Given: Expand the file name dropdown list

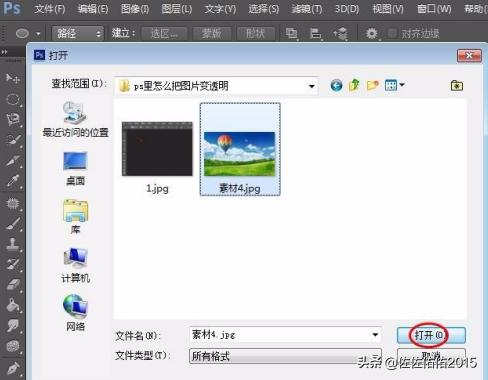Looking at the screenshot, I should click(x=375, y=335).
